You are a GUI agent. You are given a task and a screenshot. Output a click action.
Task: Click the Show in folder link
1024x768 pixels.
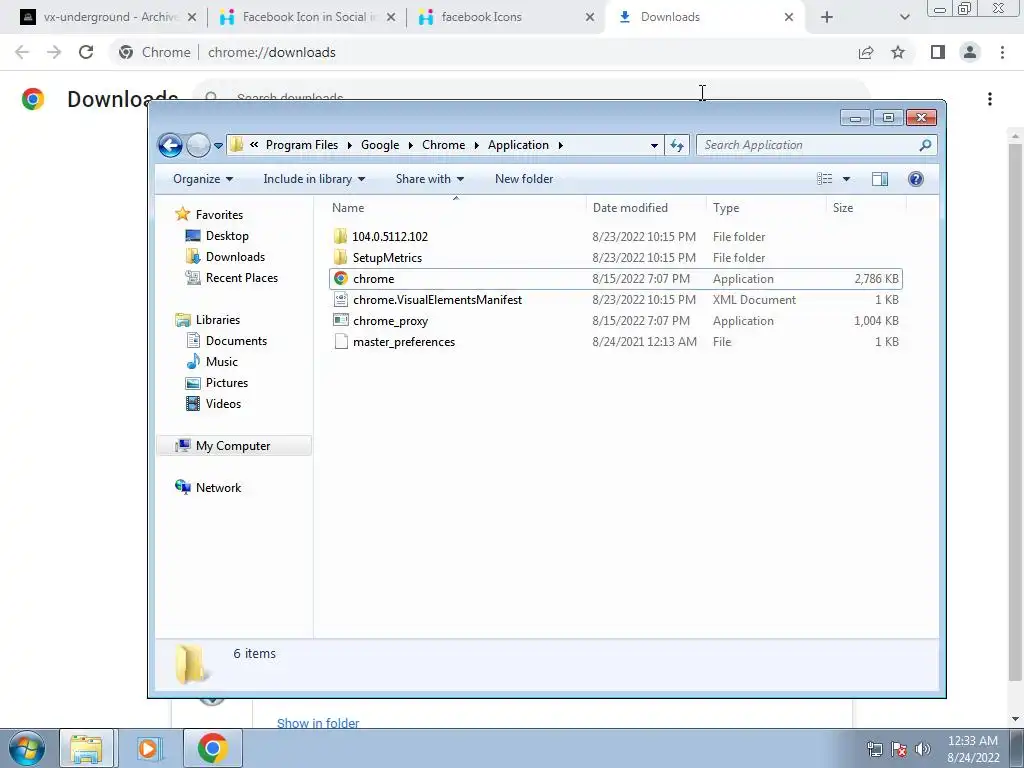pos(318,723)
